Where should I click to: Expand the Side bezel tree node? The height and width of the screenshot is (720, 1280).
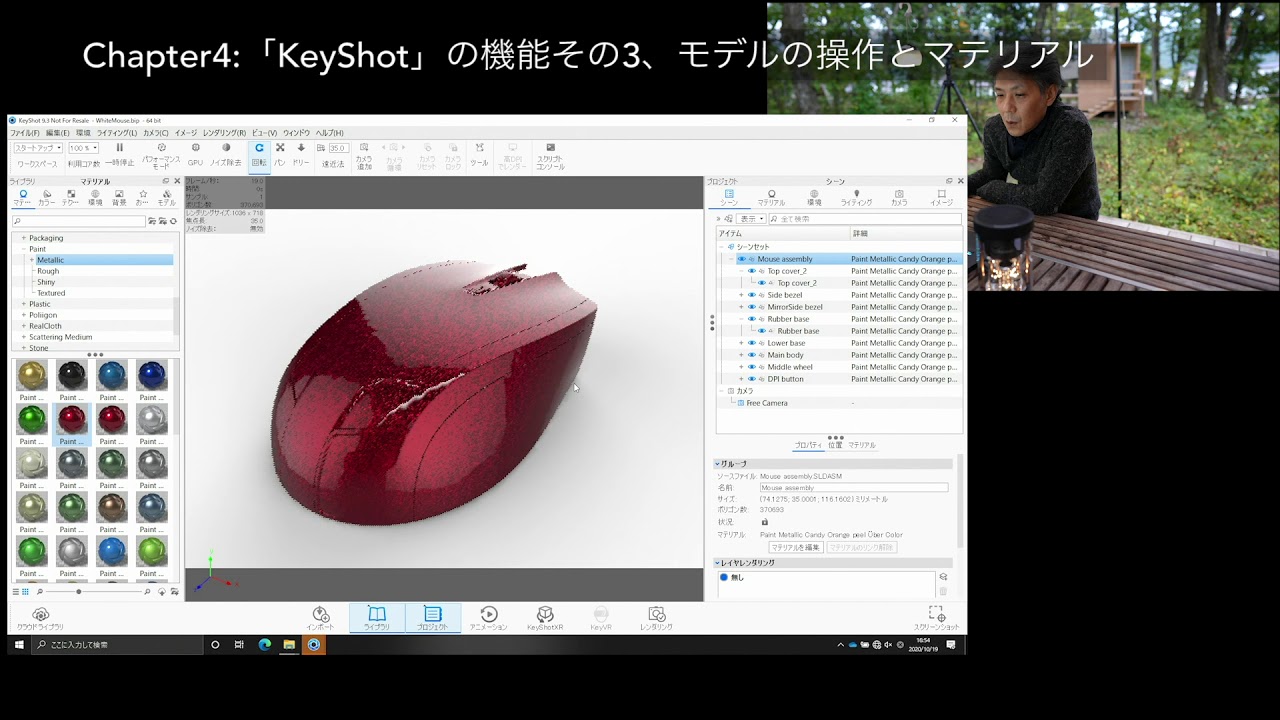point(741,295)
